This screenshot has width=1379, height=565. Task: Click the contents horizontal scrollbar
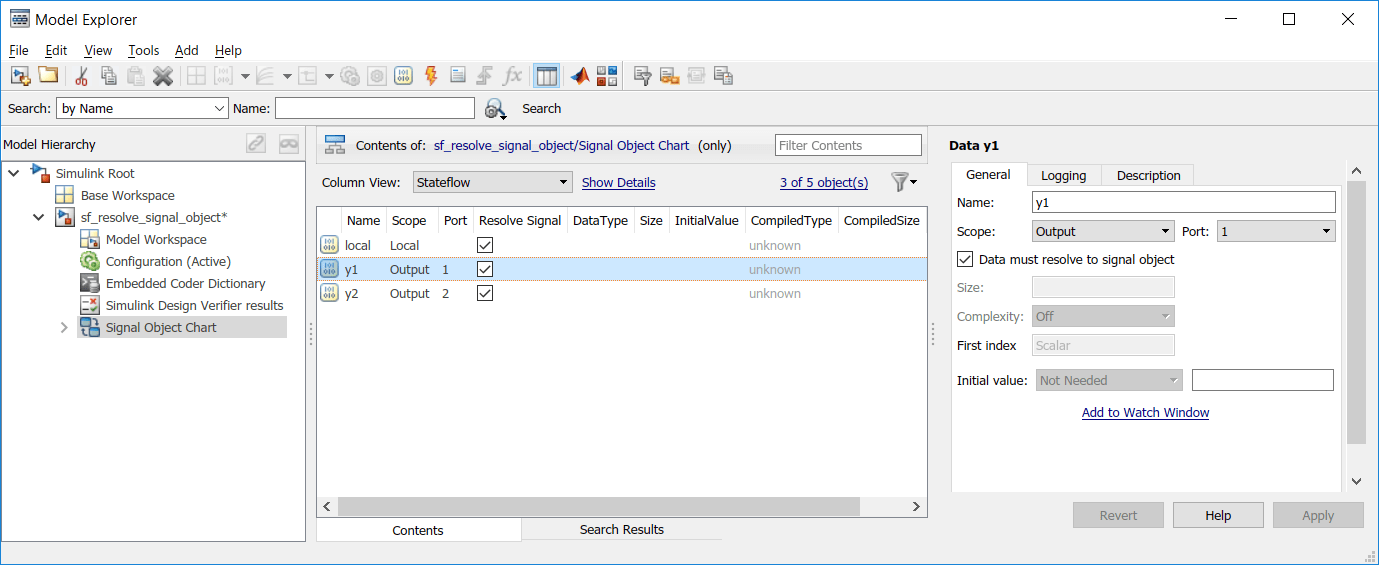[600, 507]
